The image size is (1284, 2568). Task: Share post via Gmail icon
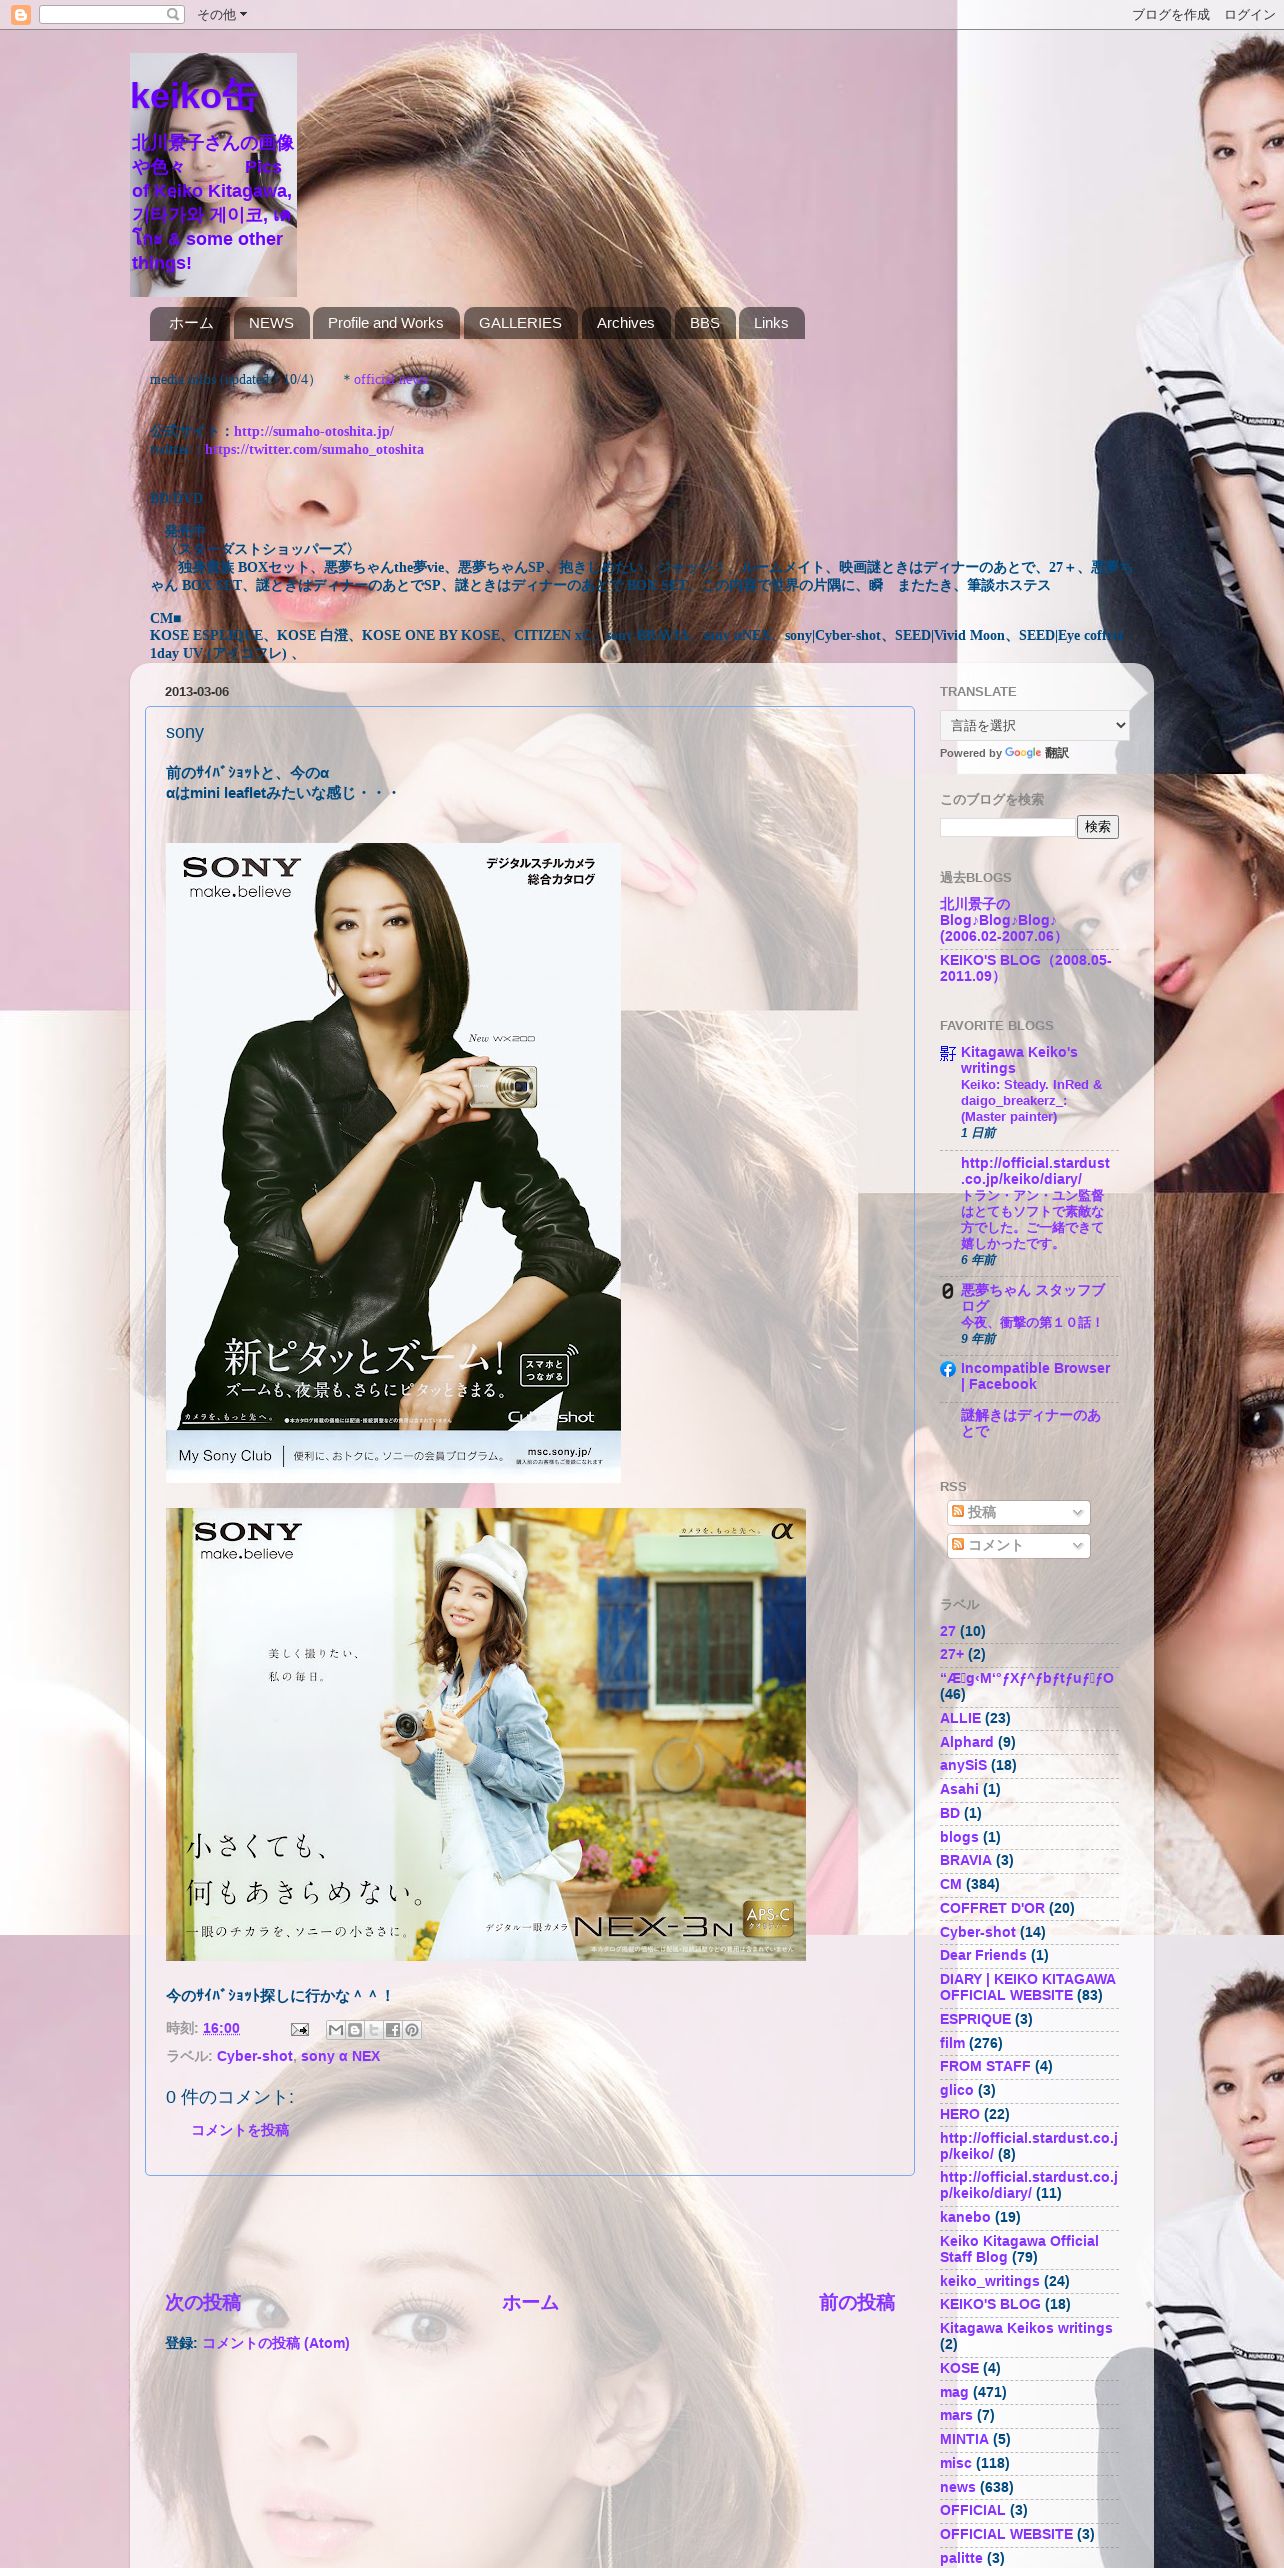pos(336,2029)
